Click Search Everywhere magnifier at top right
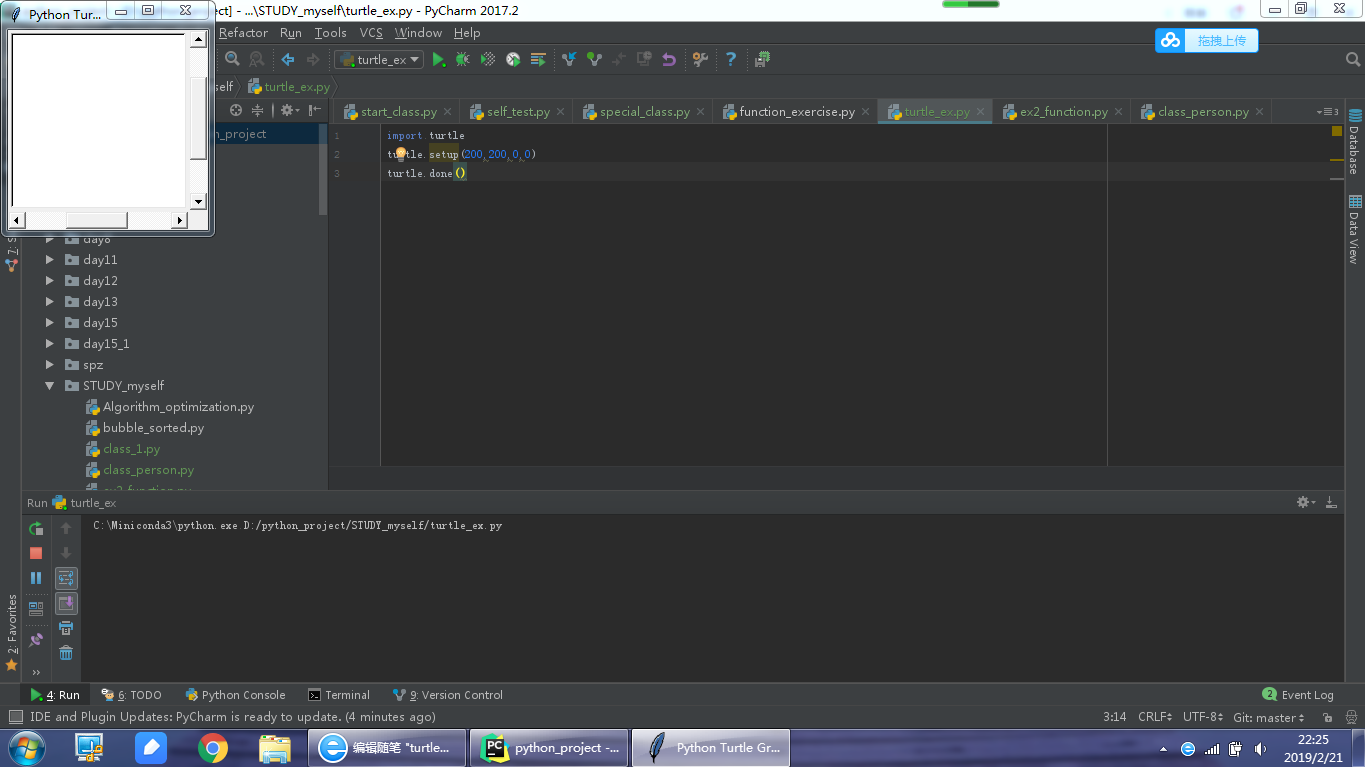The height and width of the screenshot is (767, 1365). coord(1352,60)
